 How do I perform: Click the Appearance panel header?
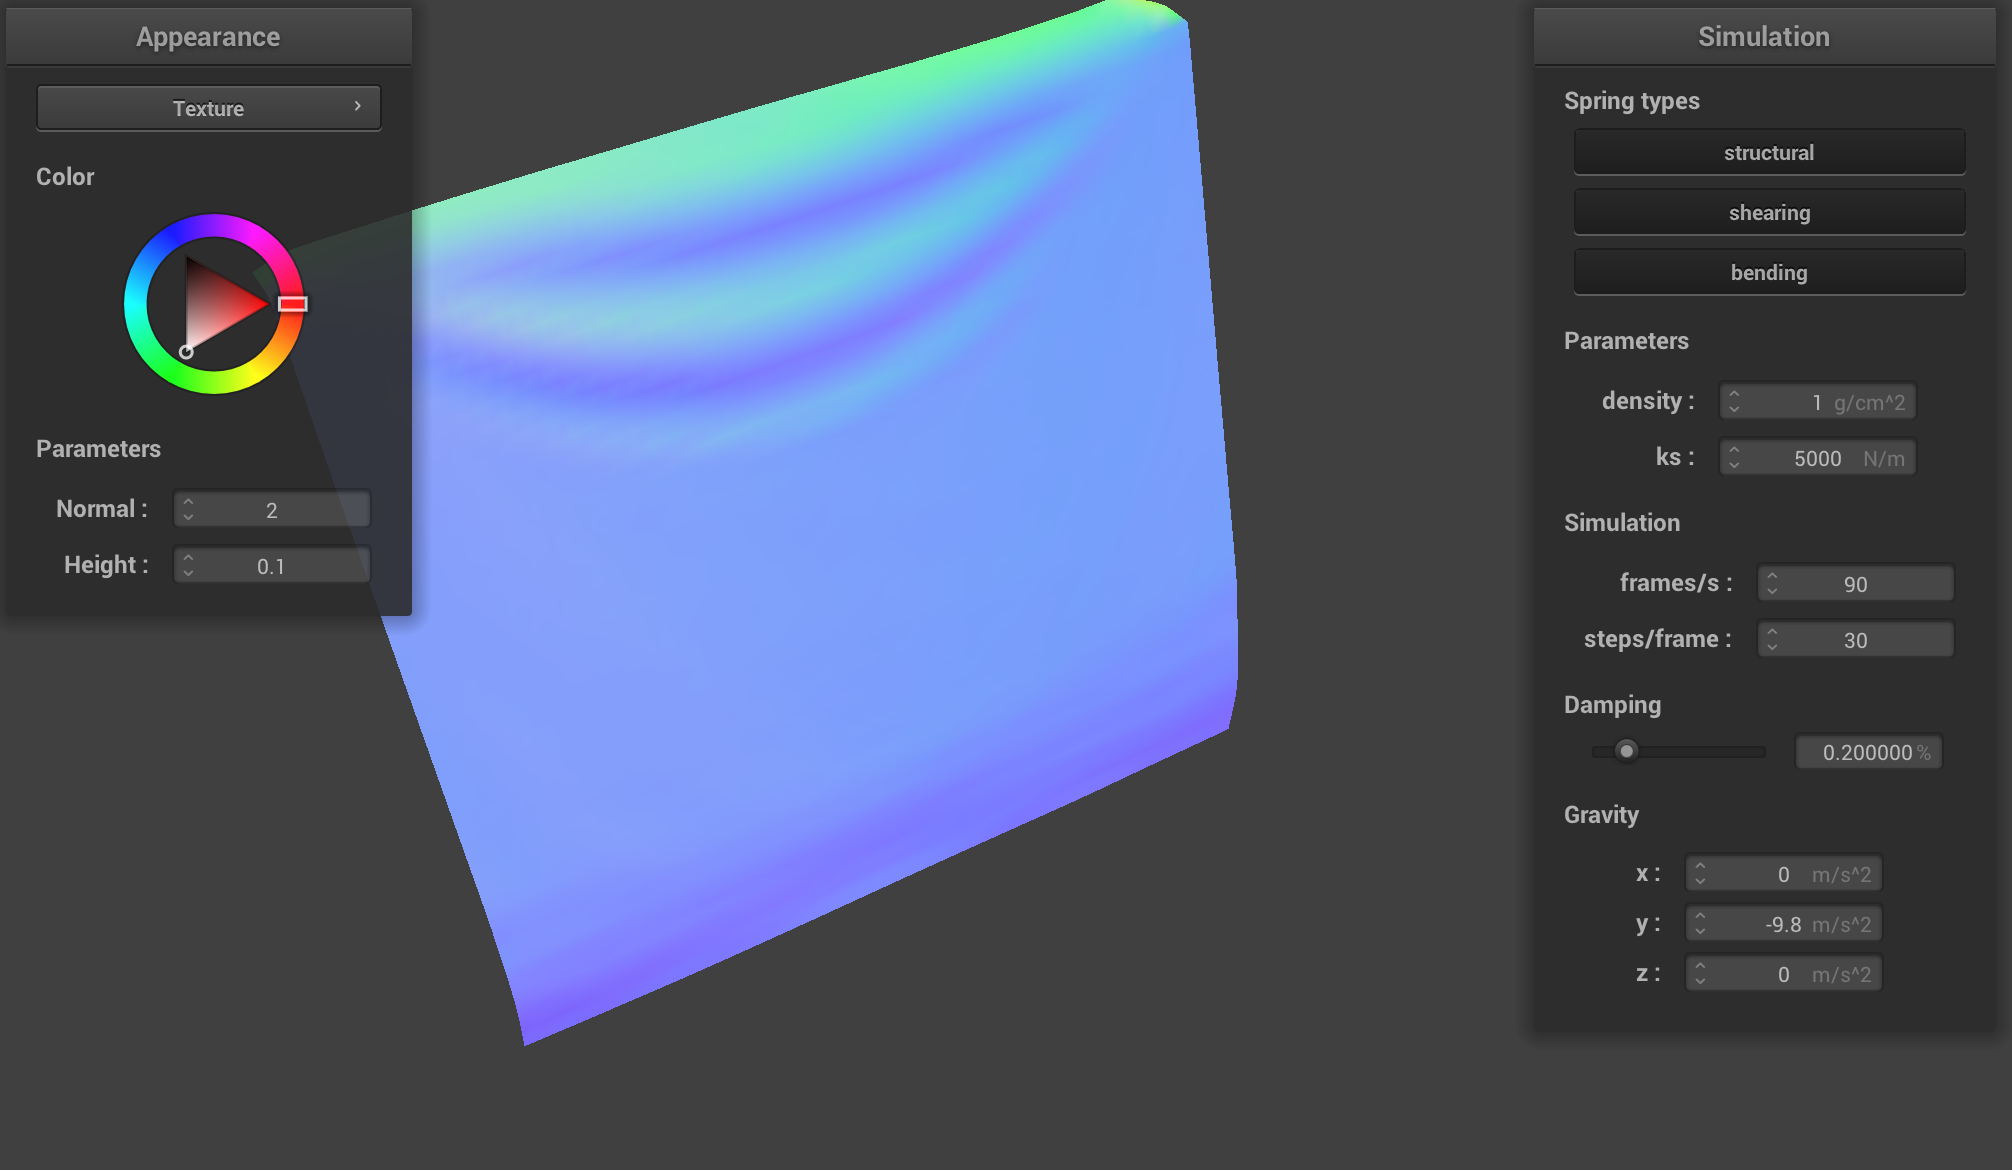[x=208, y=37]
